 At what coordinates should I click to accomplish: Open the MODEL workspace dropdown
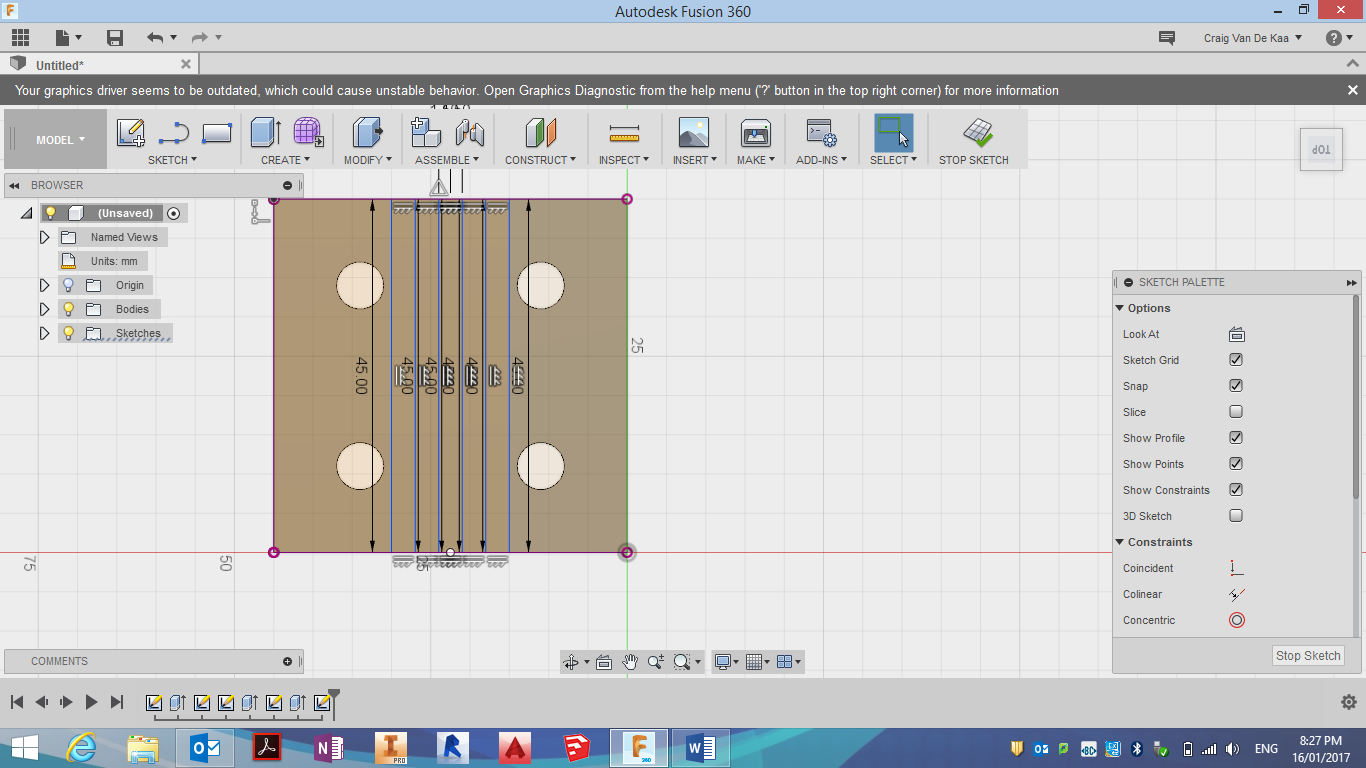tap(60, 140)
